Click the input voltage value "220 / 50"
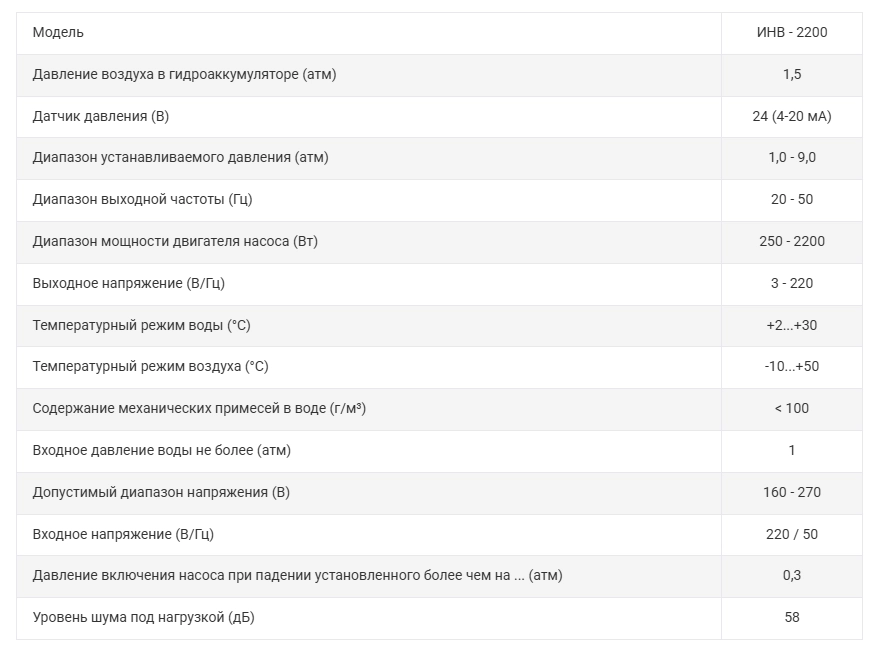The height and width of the screenshot is (652, 875). 791,534
